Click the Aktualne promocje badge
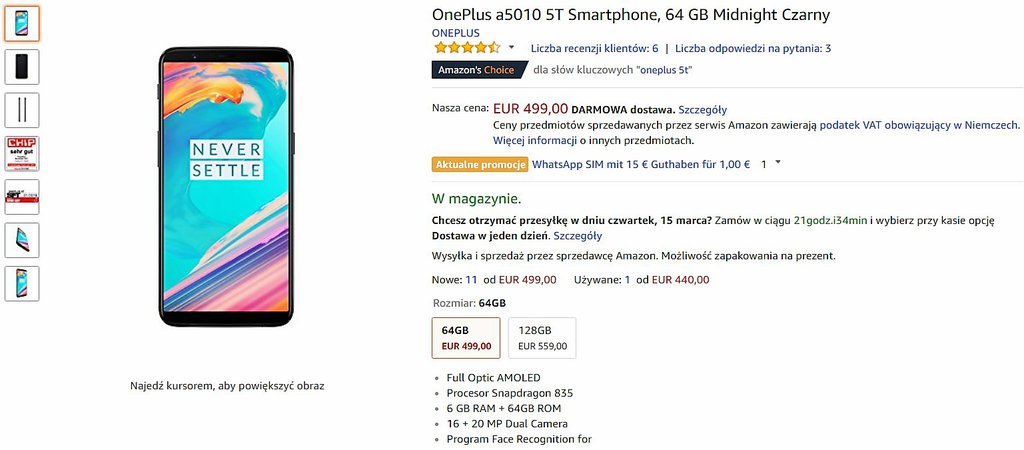The height and width of the screenshot is (450, 1024). coord(480,164)
